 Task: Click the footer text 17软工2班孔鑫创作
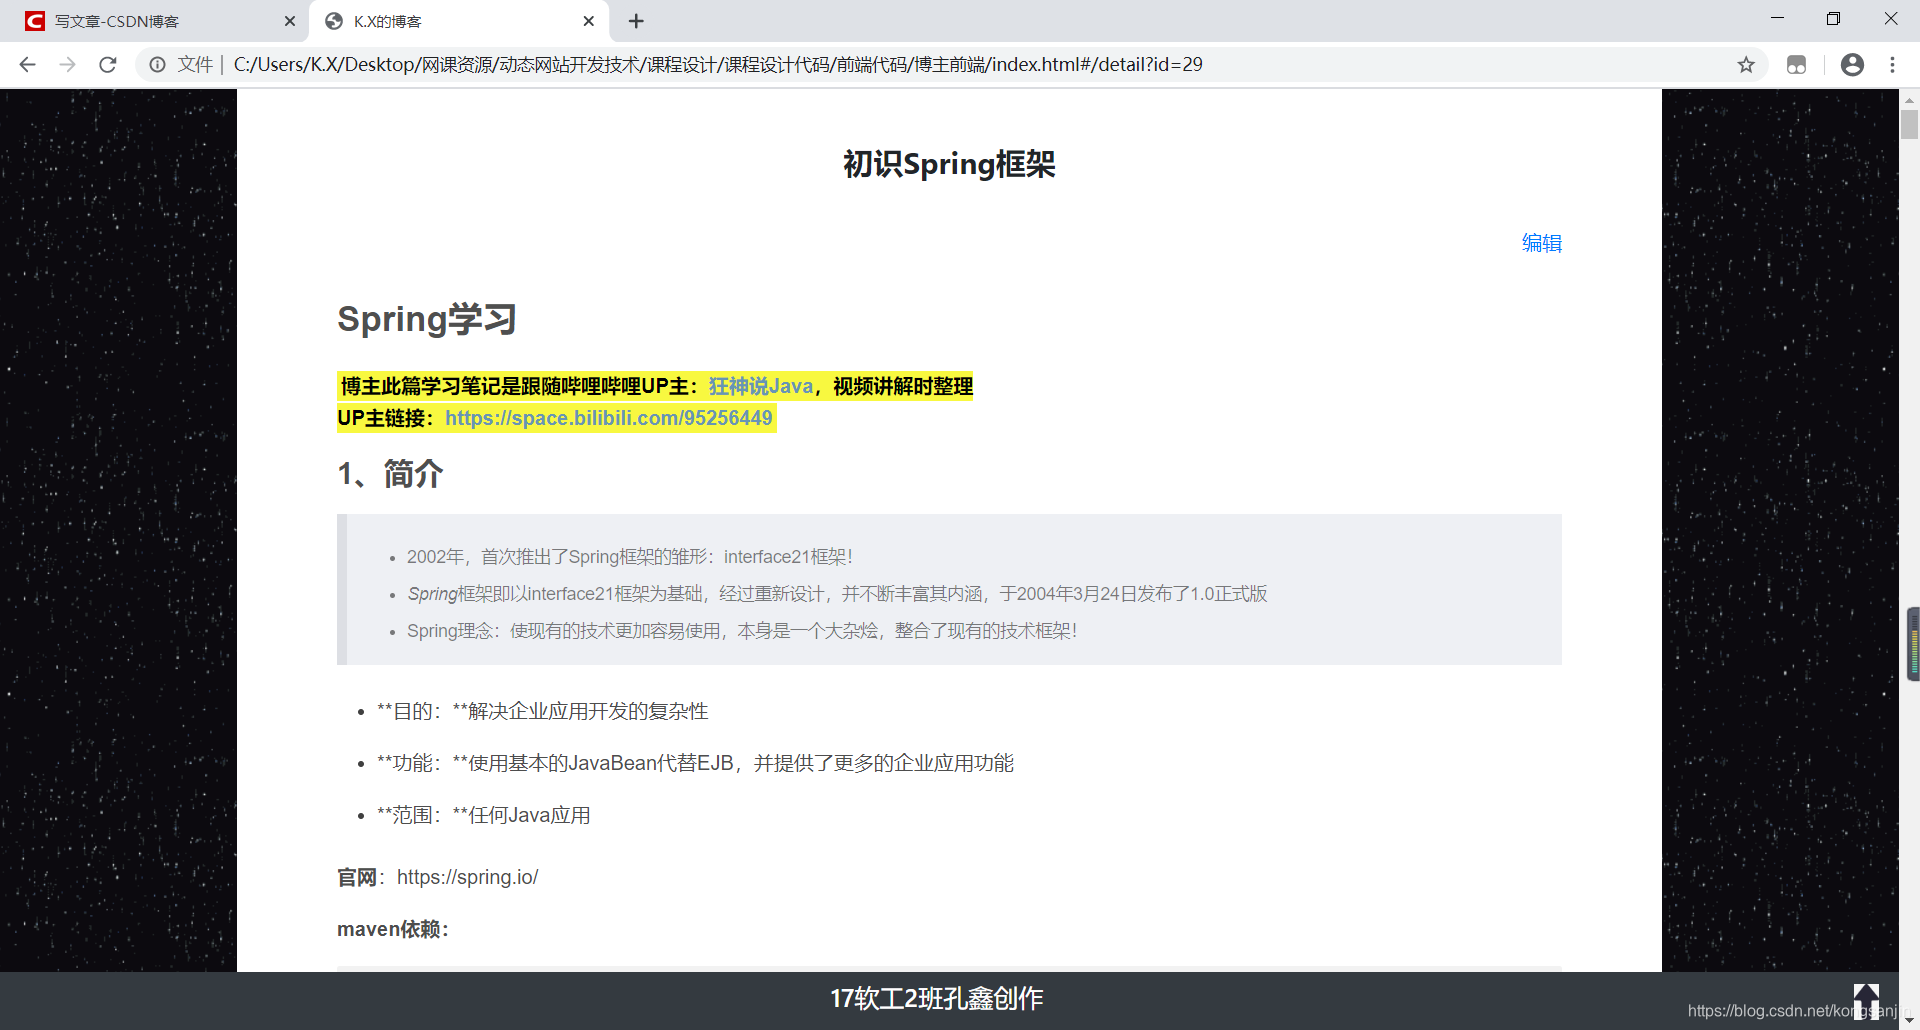936,998
